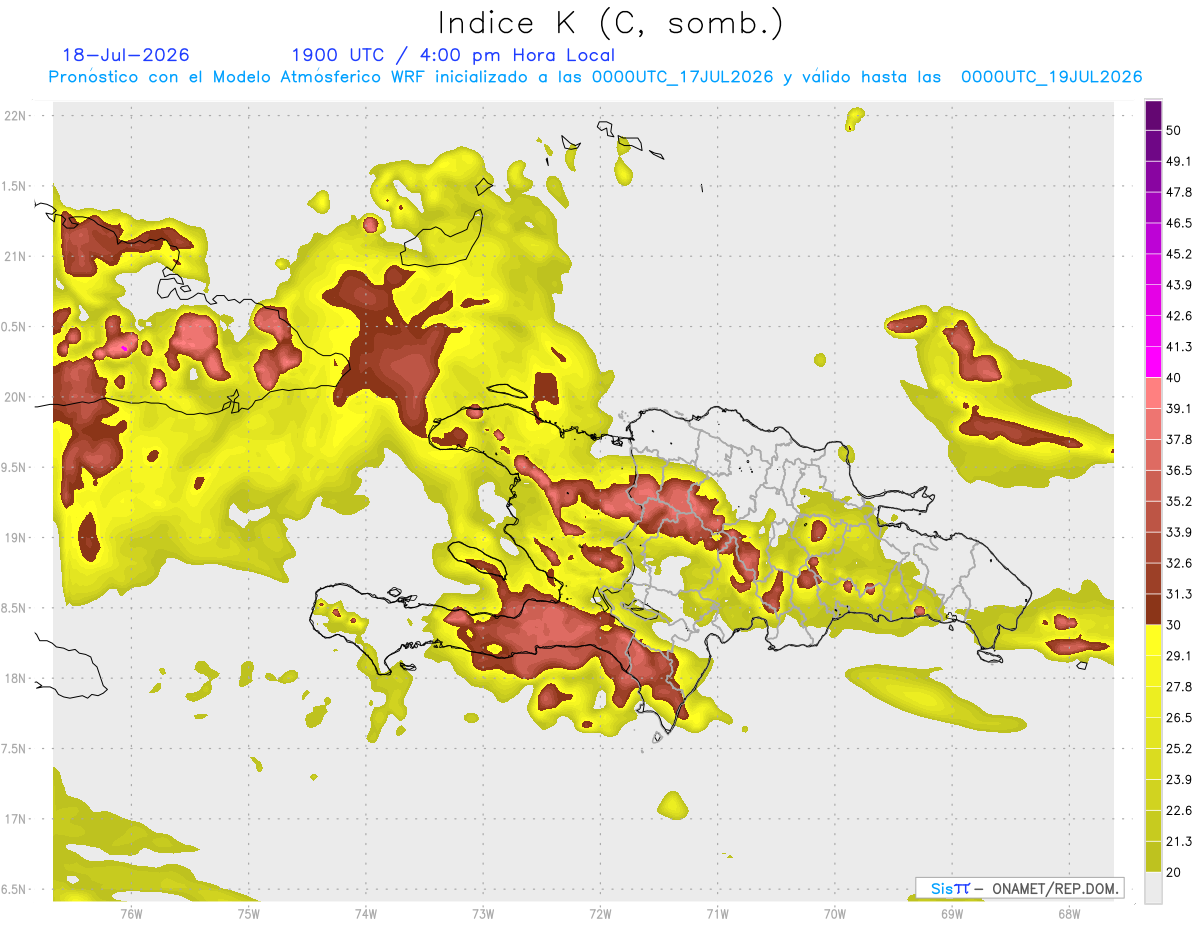Click the "76W" longitude label
The width and height of the screenshot is (1200, 927).
131,913
